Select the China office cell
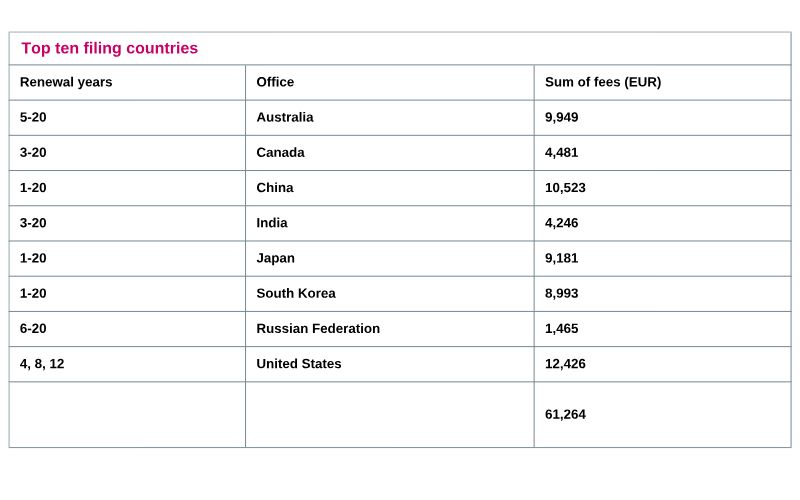The height and width of the screenshot is (500, 800). 275,187
